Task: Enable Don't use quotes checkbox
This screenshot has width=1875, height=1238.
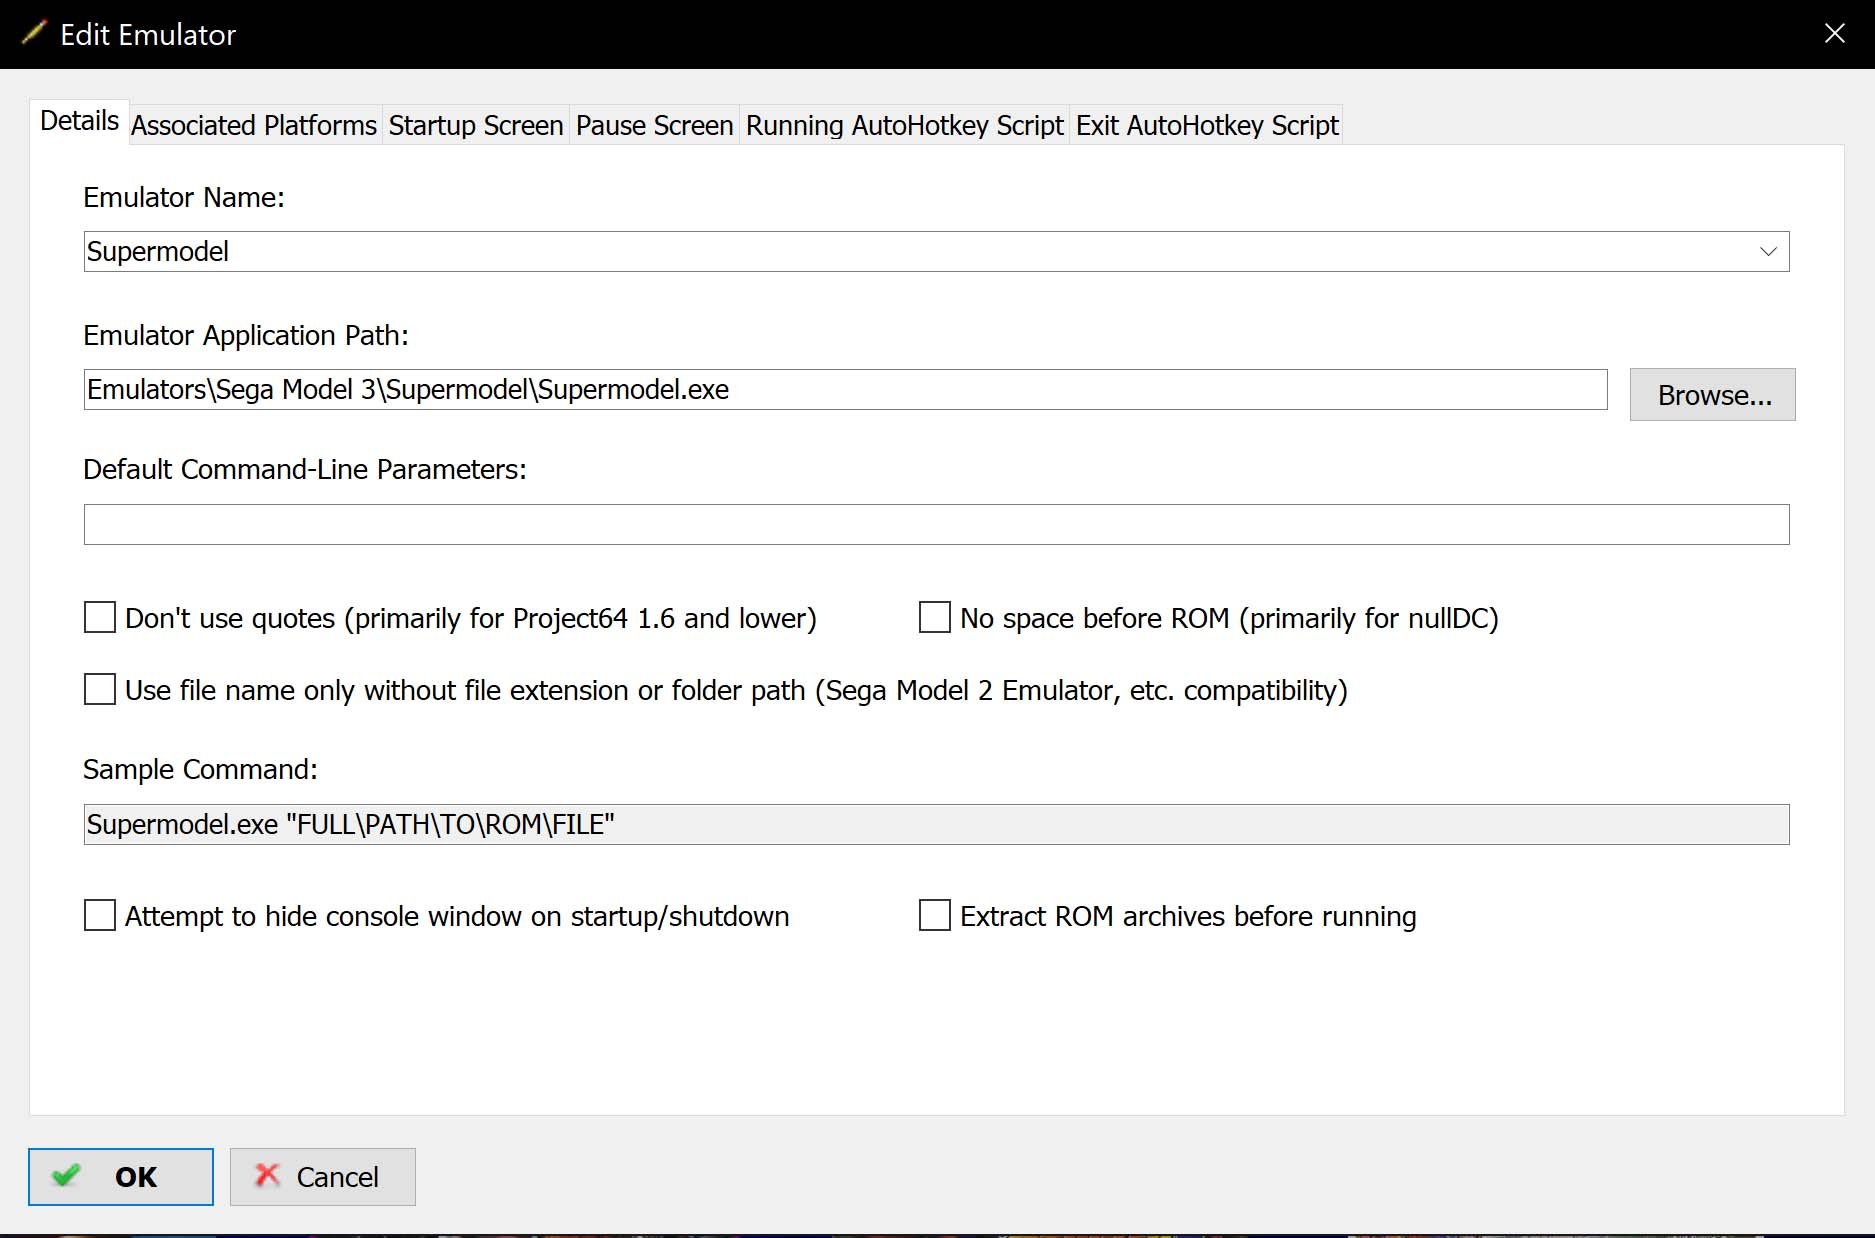Action: click(100, 617)
